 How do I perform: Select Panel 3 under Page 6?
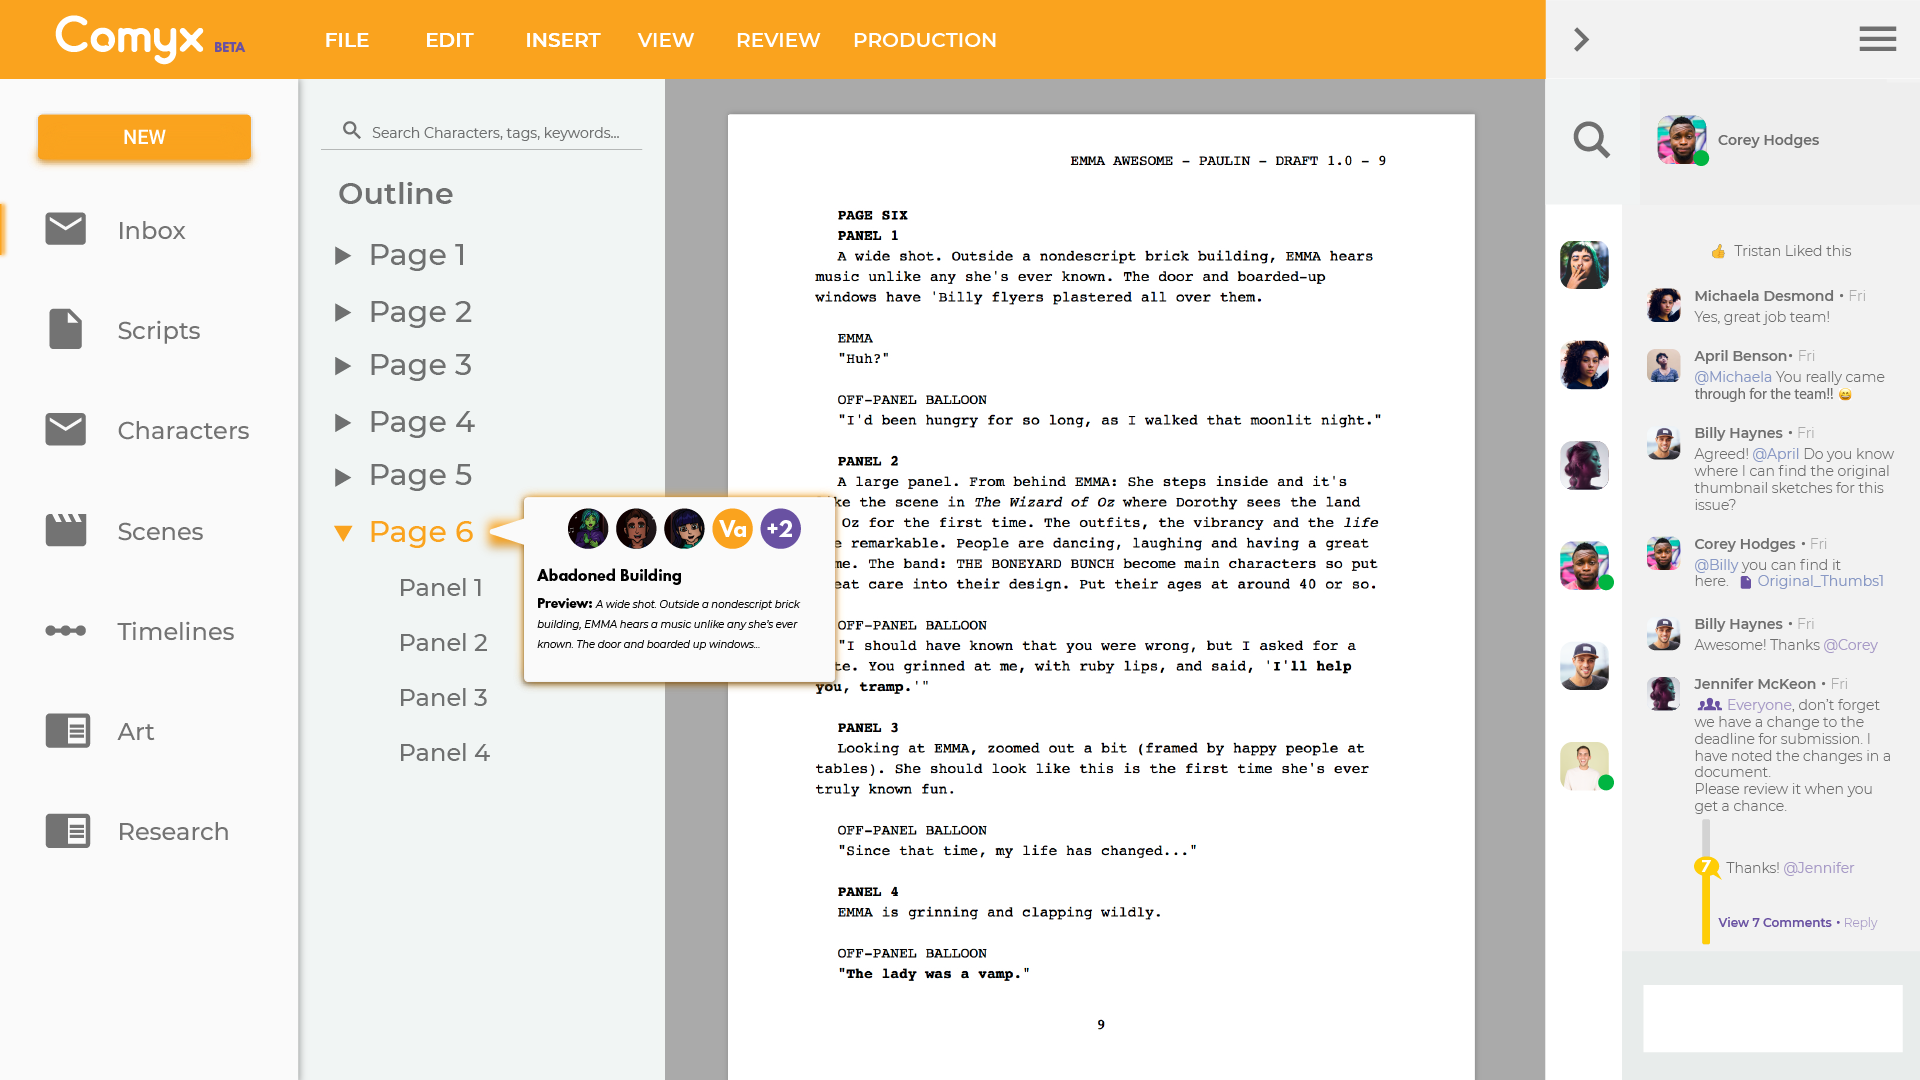coord(442,697)
